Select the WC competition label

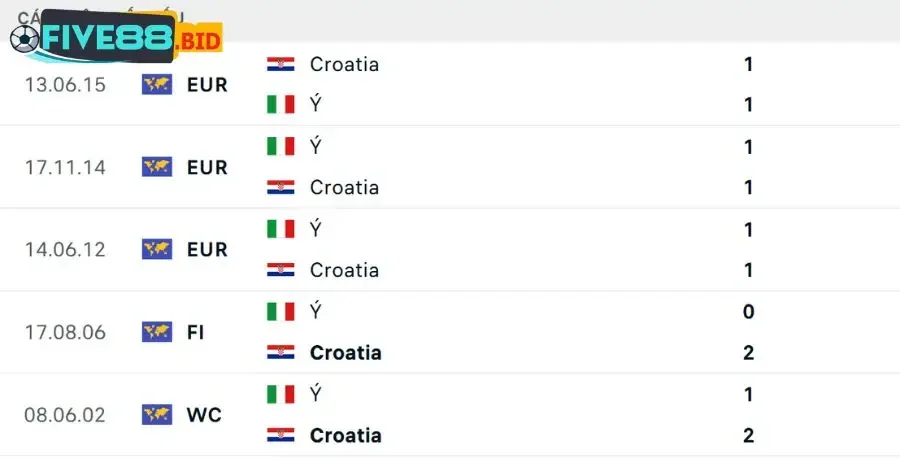pos(204,414)
